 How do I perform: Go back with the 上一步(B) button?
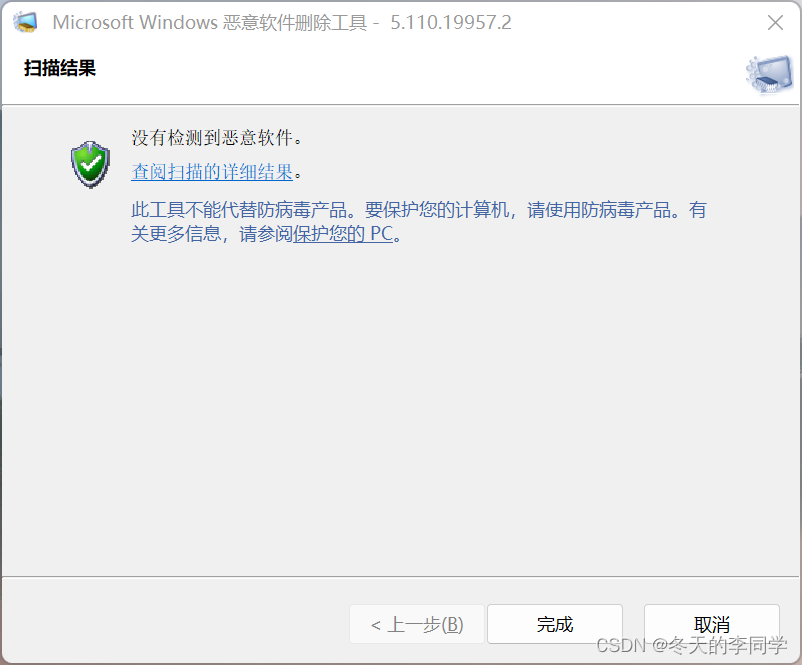[417, 624]
